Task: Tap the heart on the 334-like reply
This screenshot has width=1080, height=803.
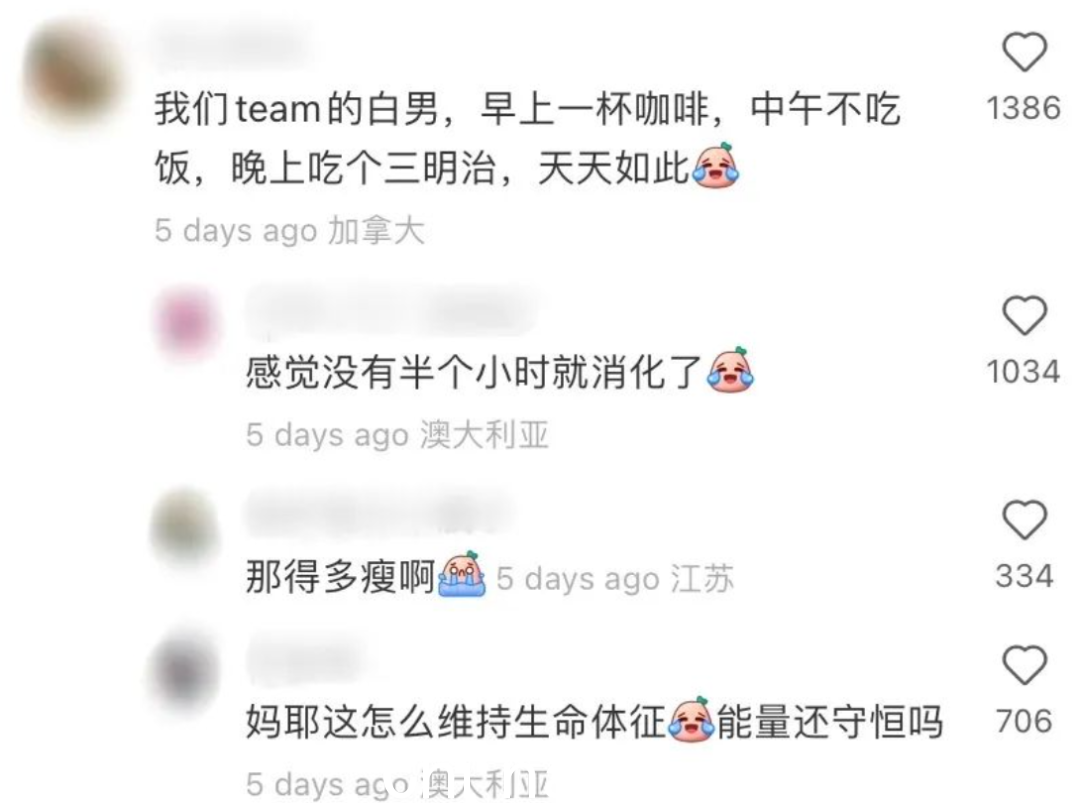Action: (1024, 520)
